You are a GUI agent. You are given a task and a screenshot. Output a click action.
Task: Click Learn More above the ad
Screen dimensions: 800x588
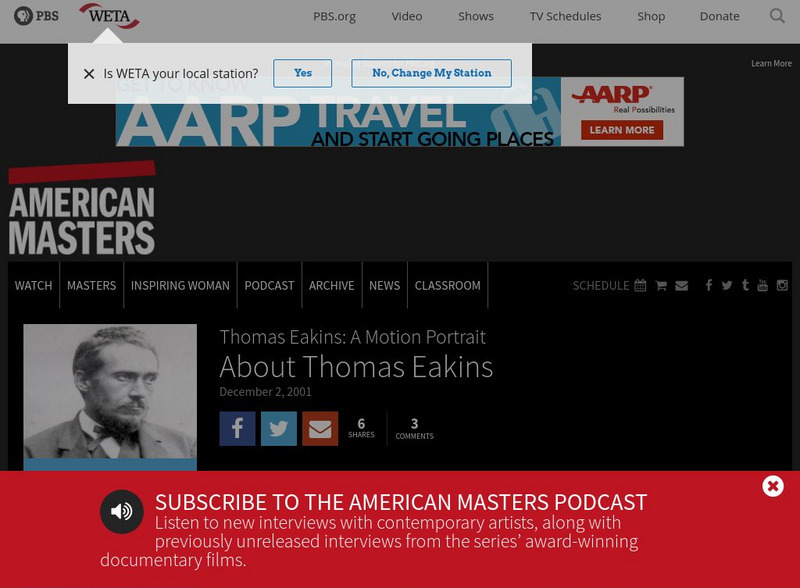tap(771, 63)
